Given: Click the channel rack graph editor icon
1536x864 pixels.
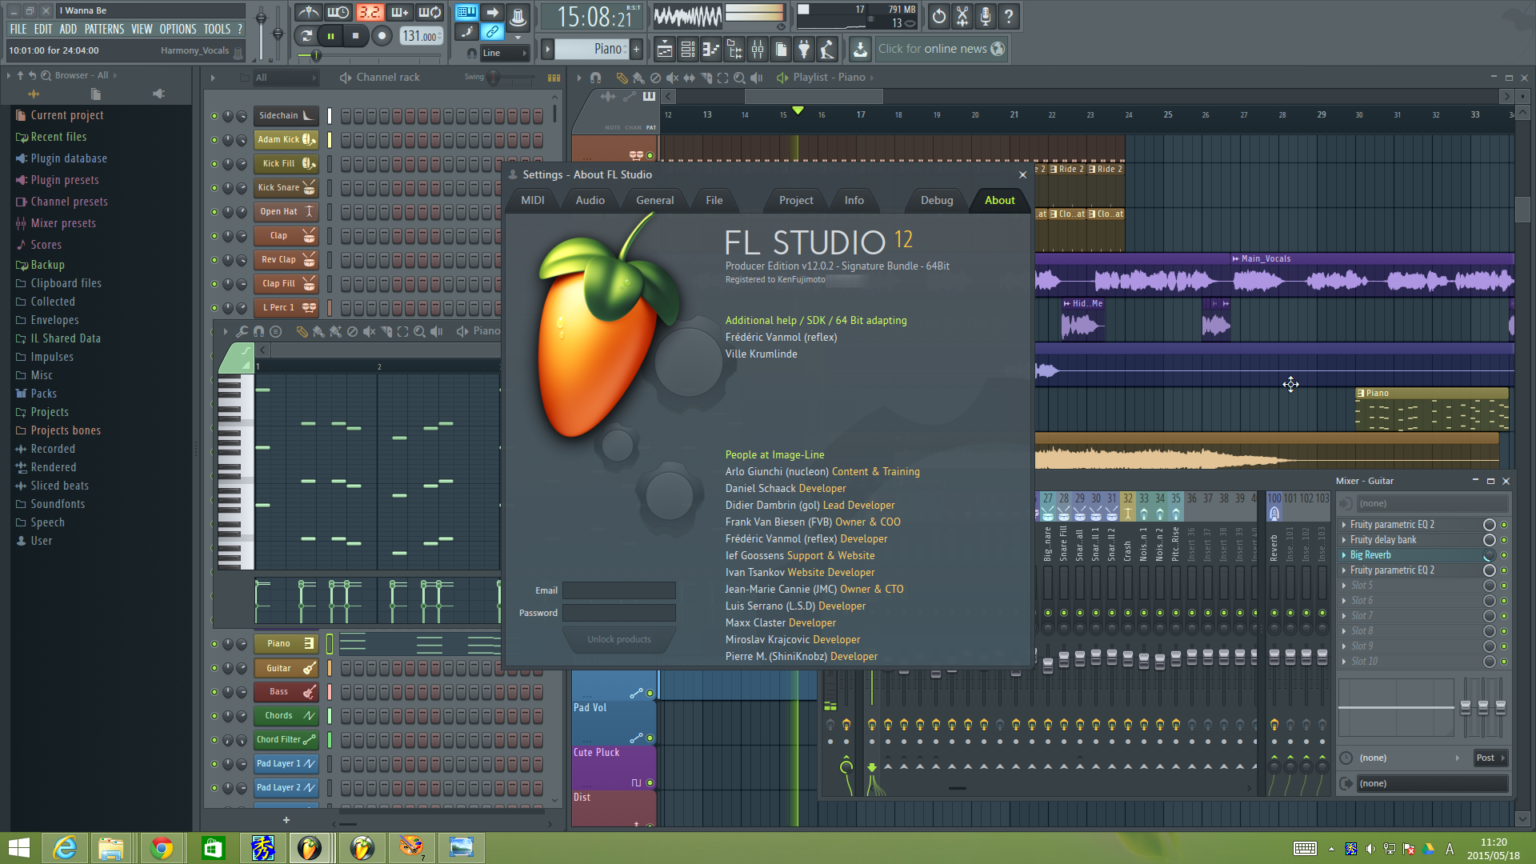Looking at the screenshot, I should click(554, 77).
